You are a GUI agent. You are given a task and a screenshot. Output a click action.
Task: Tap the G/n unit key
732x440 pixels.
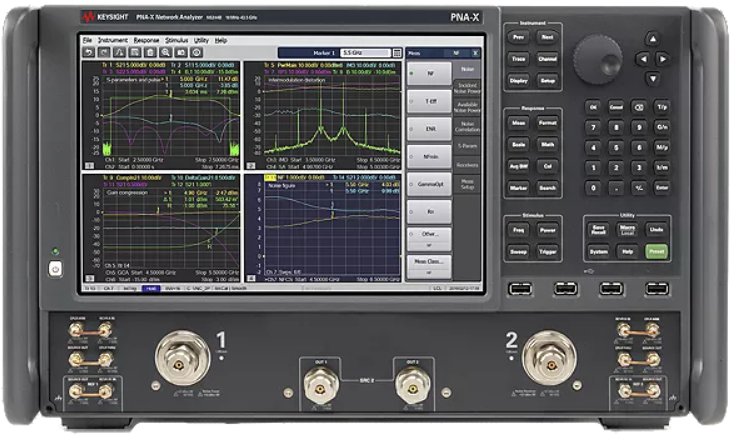tap(662, 127)
